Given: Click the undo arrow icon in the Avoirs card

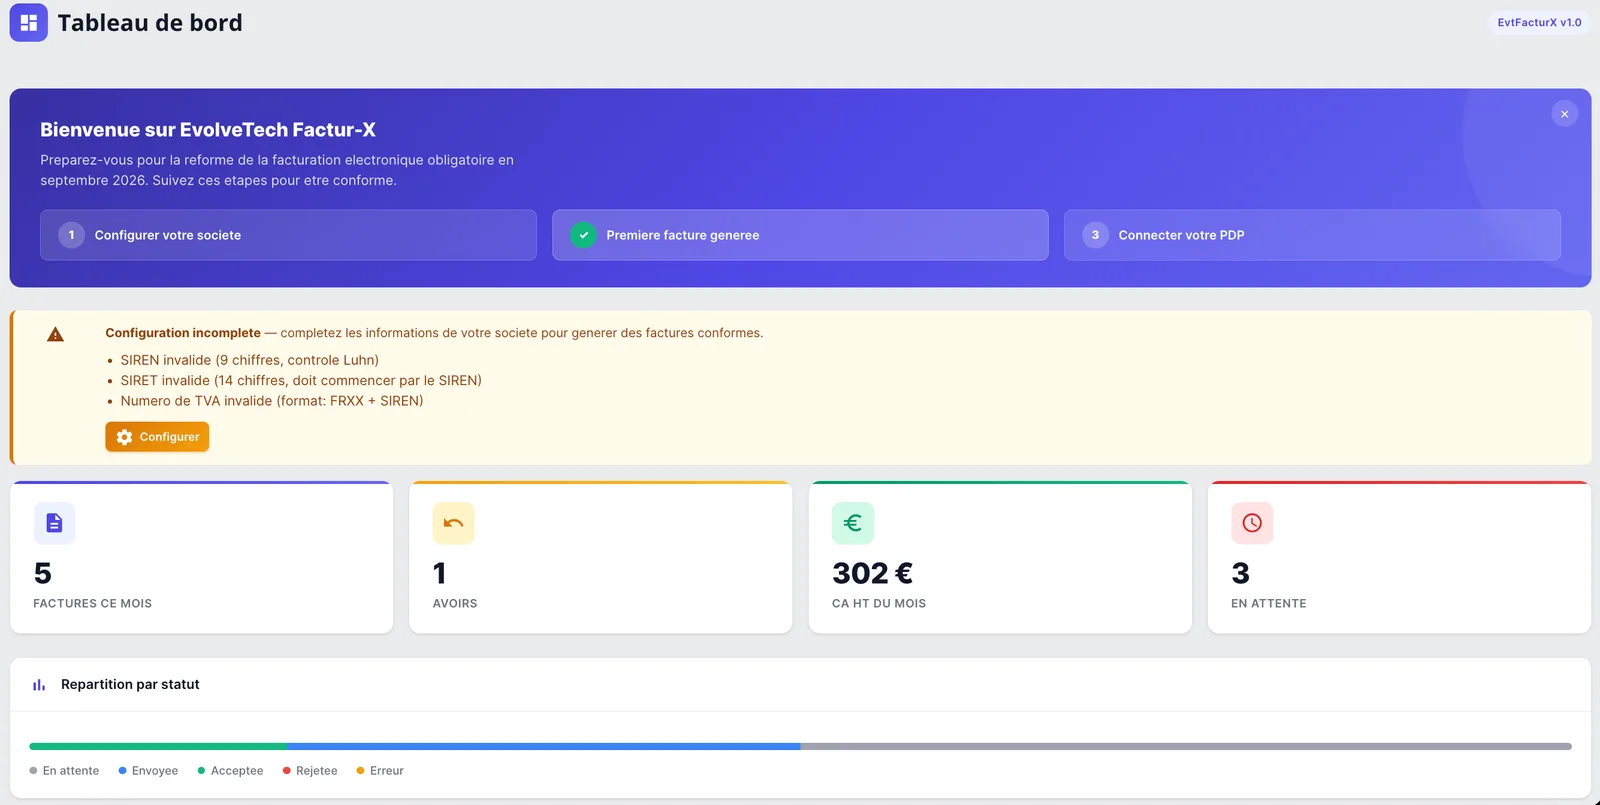Looking at the screenshot, I should click(x=453, y=523).
